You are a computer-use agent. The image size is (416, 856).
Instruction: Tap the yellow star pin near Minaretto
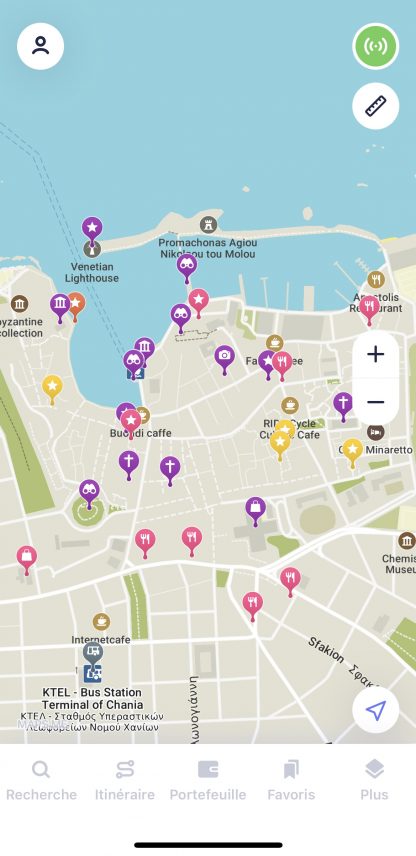(x=353, y=451)
